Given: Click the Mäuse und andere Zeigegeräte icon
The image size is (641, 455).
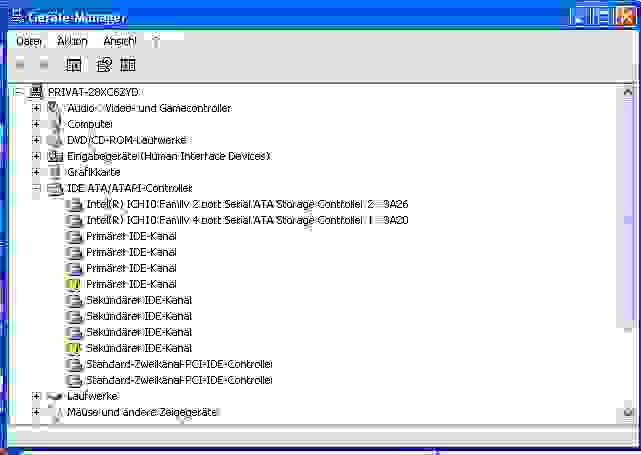Looking at the screenshot, I should tap(55, 412).
